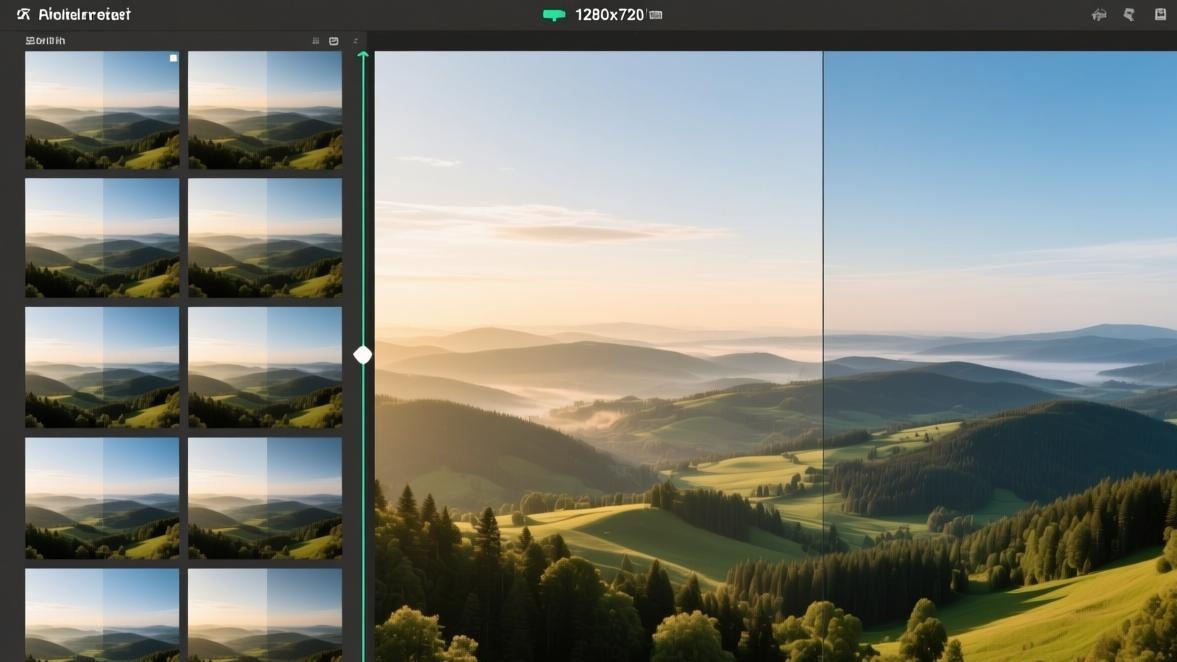Click the green arrow atop the vertical slider

(x=363, y=55)
